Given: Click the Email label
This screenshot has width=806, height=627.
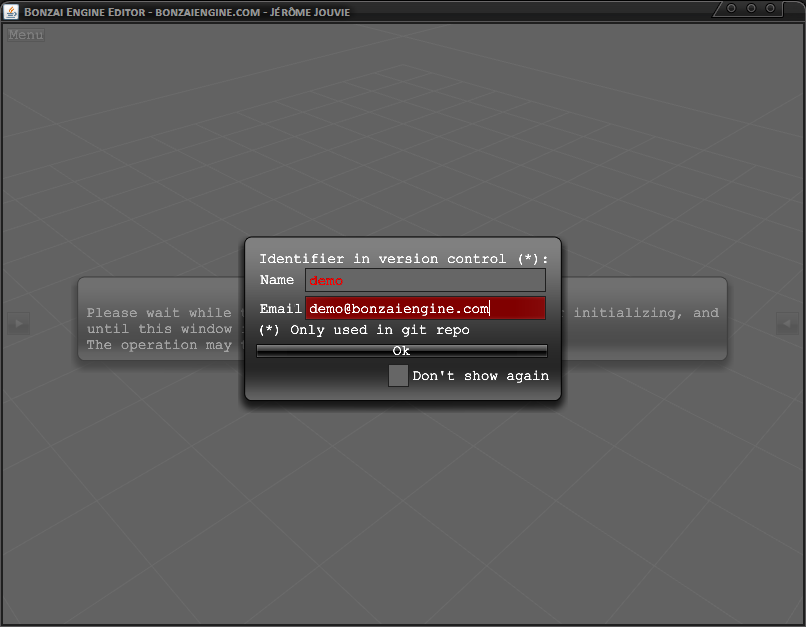Looking at the screenshot, I should coord(280,309).
